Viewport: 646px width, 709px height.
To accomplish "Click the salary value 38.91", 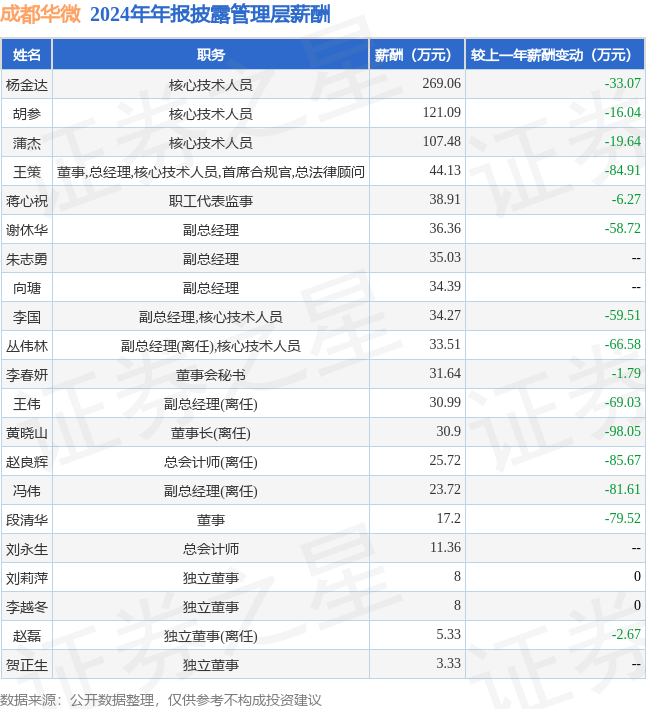I will click(x=445, y=199).
